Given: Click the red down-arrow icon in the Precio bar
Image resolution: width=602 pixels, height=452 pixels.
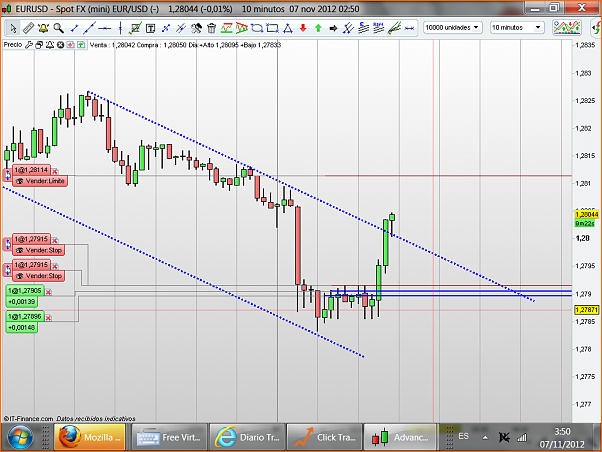Looking at the screenshot, I should [x=70, y=45].
